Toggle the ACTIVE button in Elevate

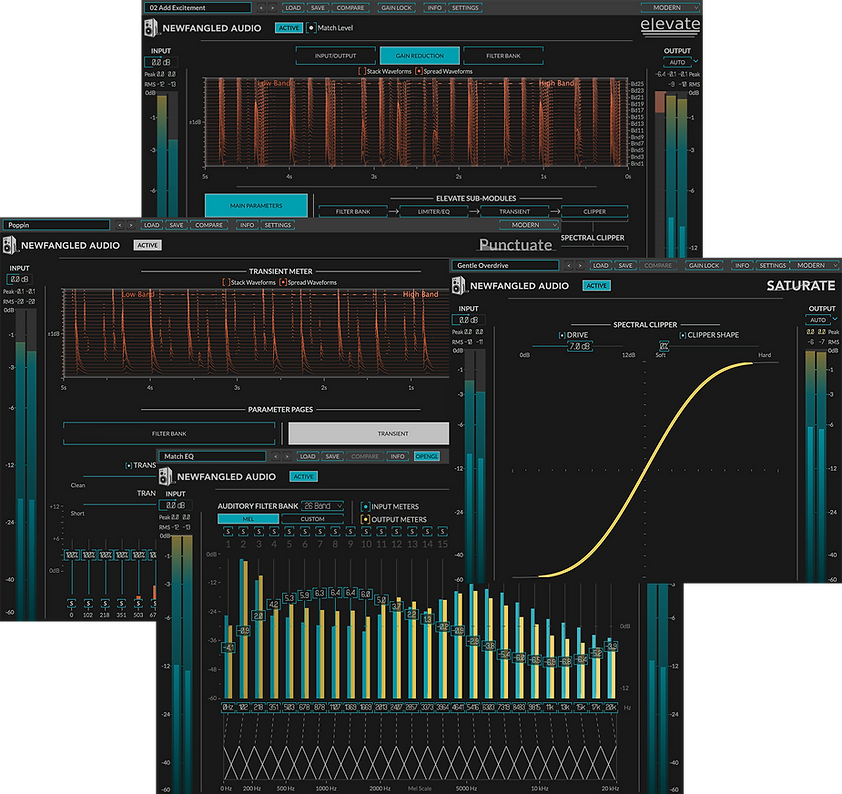[x=289, y=28]
